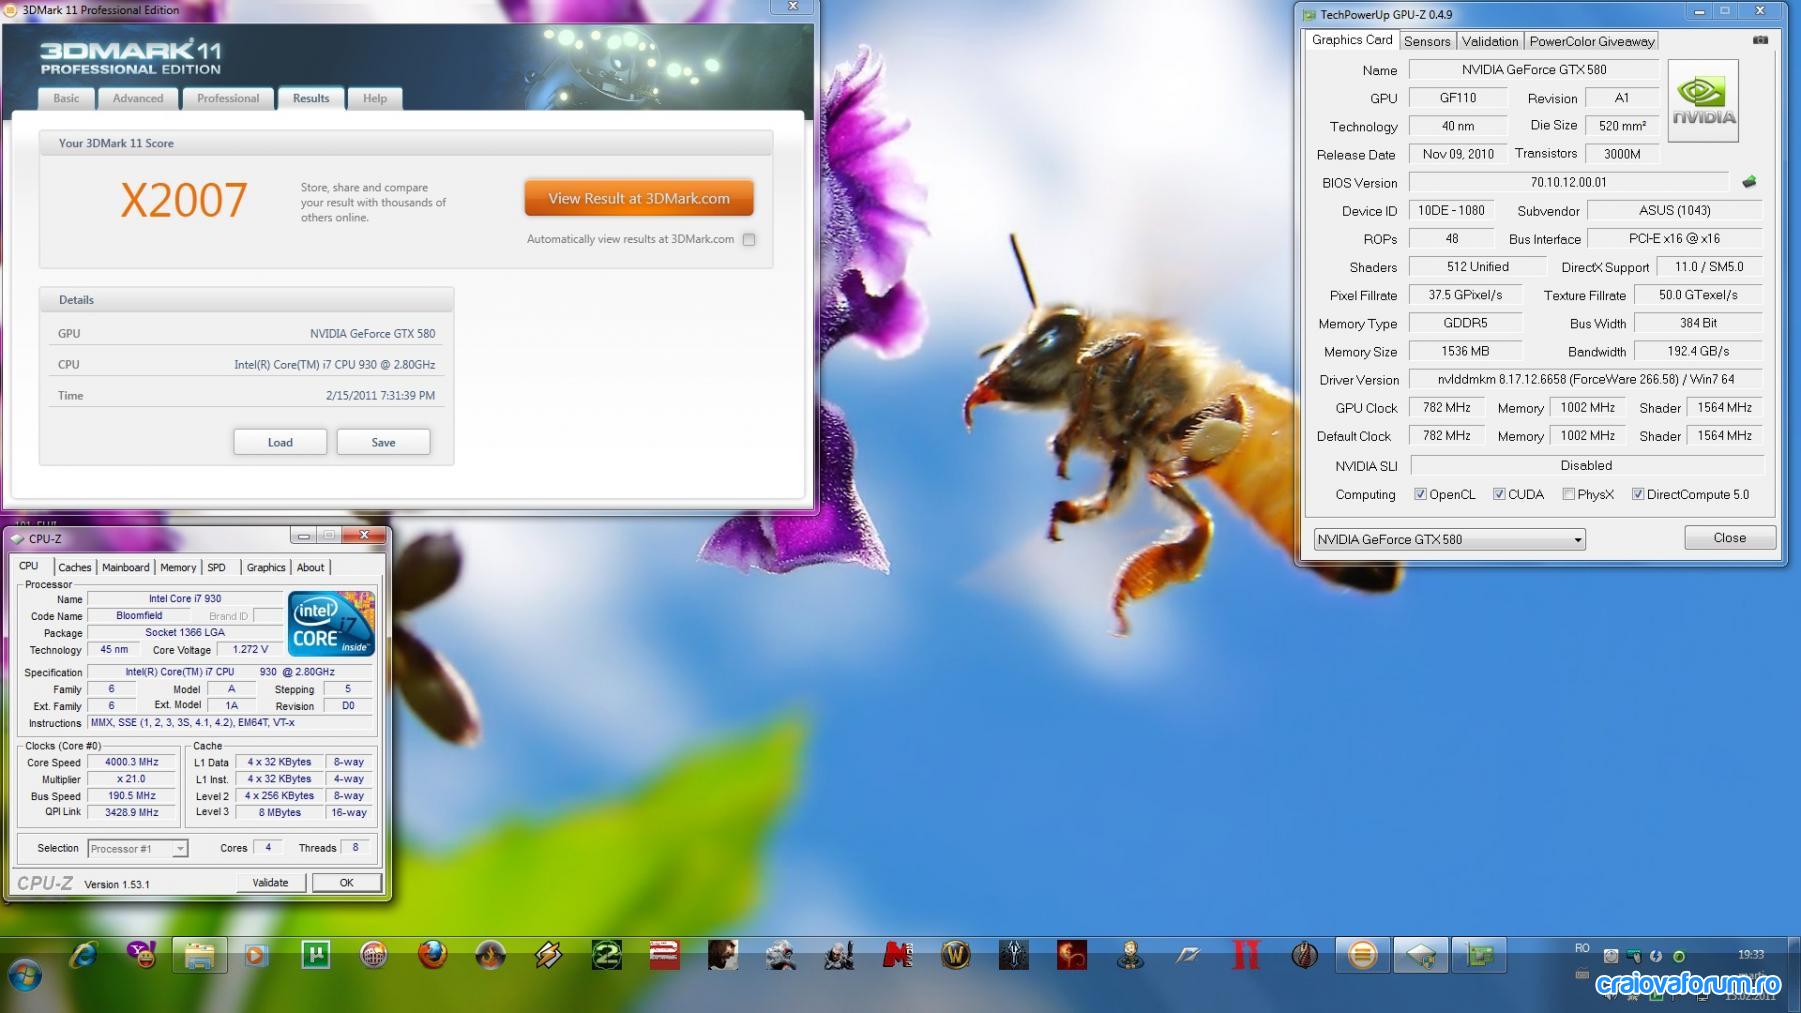
Task: Toggle the DirectCompute 5.0 checkbox
Action: [1638, 494]
